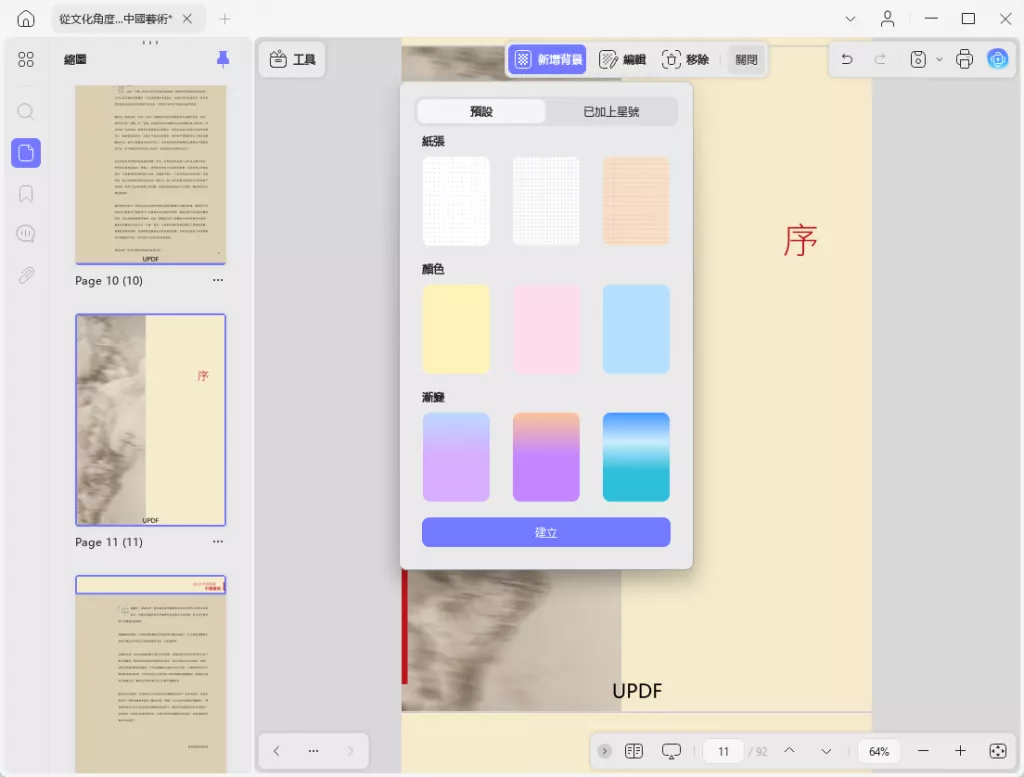This screenshot has height=777, width=1024.
Task: Open the save options dropdown chevron
Action: (938, 59)
